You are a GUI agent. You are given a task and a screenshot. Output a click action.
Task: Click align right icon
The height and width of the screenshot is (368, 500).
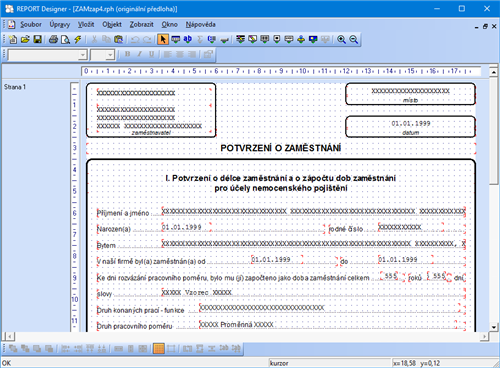pyautogui.click(x=192, y=54)
